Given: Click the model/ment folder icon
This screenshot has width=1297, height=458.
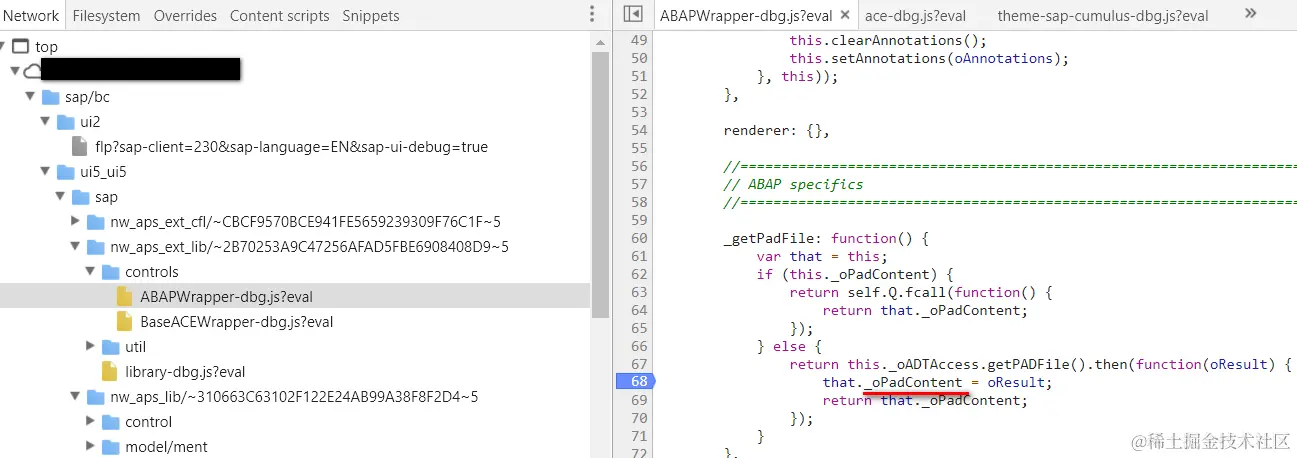Looking at the screenshot, I should pos(111,447).
